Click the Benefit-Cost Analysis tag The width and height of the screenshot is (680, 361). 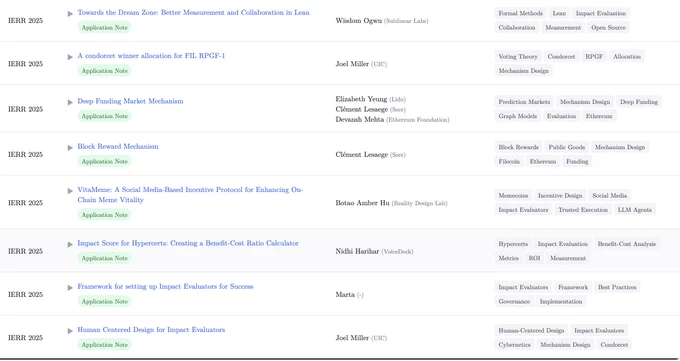click(627, 244)
